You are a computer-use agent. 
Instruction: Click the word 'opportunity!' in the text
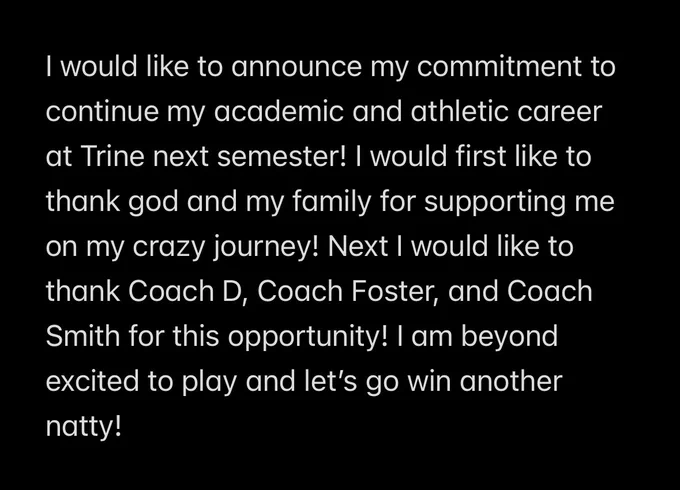tap(307, 337)
